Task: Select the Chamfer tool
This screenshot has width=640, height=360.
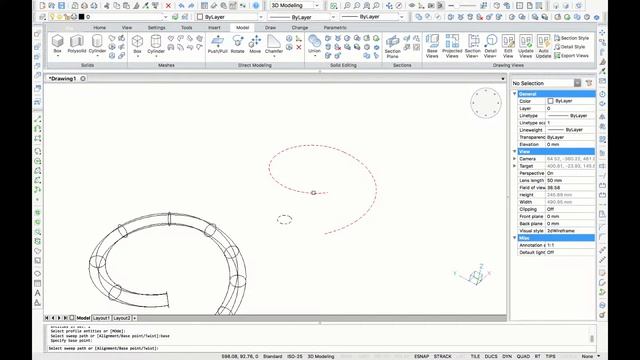Action: (274, 44)
